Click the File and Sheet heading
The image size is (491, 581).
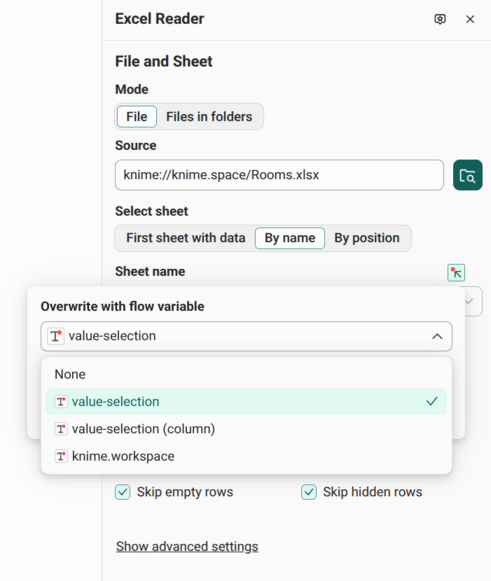164,61
